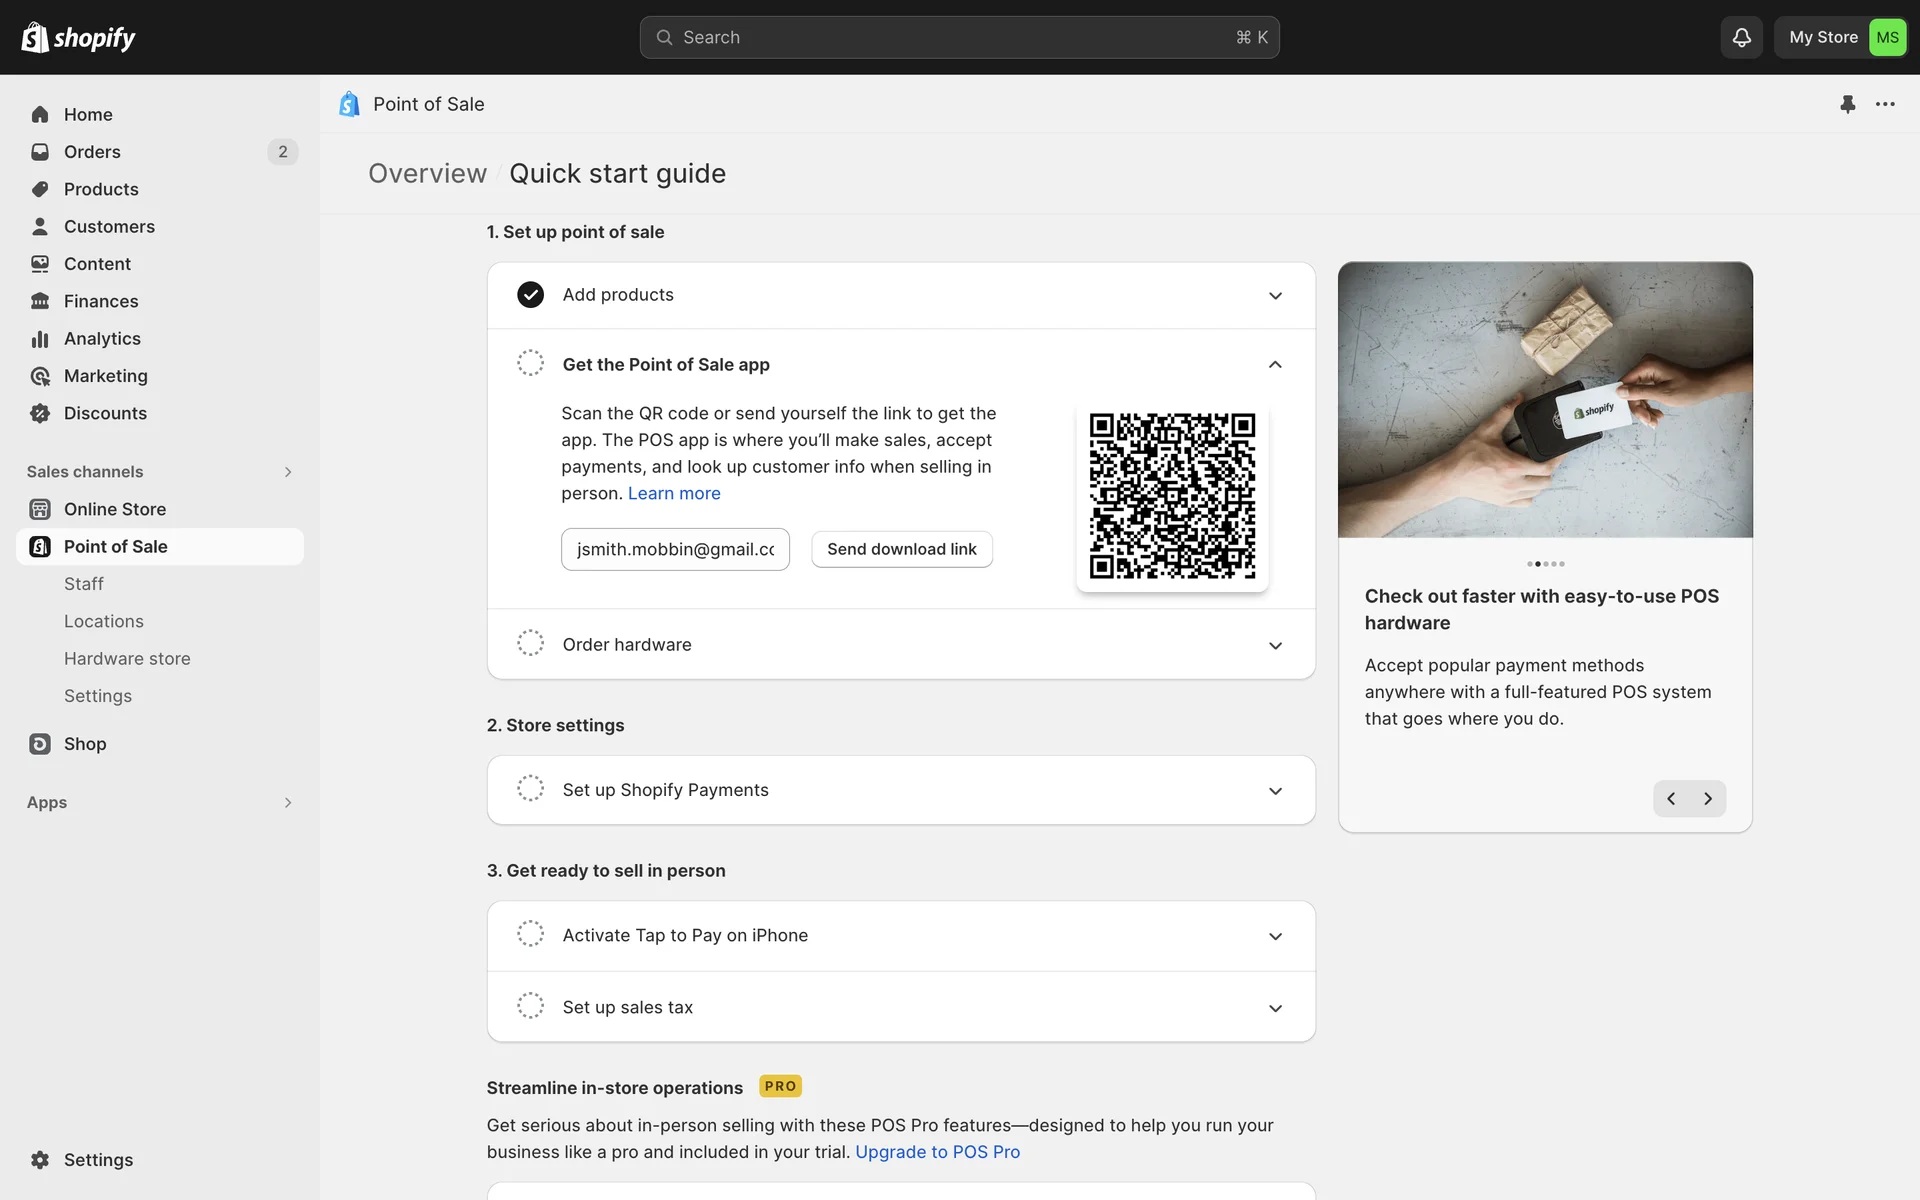The height and width of the screenshot is (1200, 1920).
Task: Open Settings gear at bottom left
Action: pyautogui.click(x=40, y=1159)
